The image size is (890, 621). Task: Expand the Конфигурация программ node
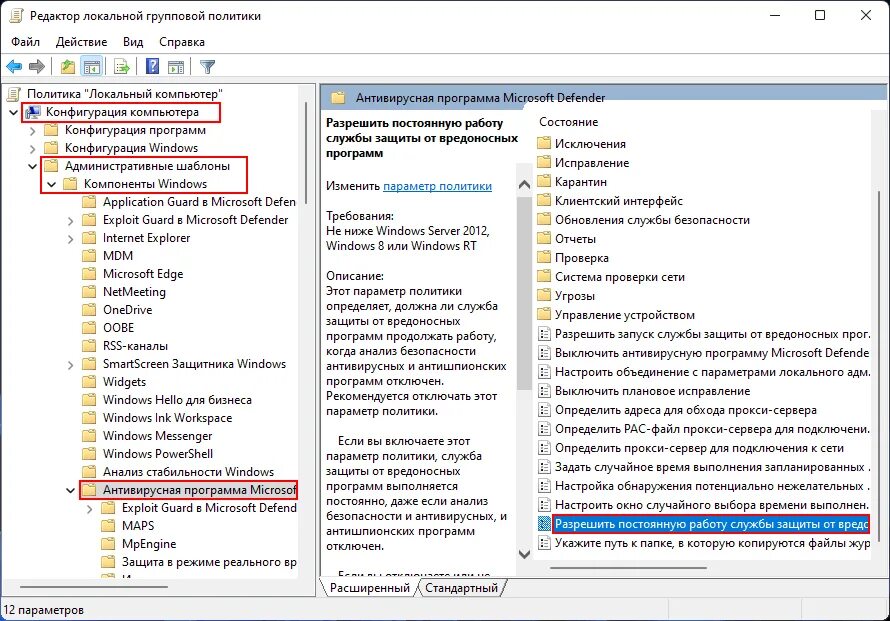[32, 131]
